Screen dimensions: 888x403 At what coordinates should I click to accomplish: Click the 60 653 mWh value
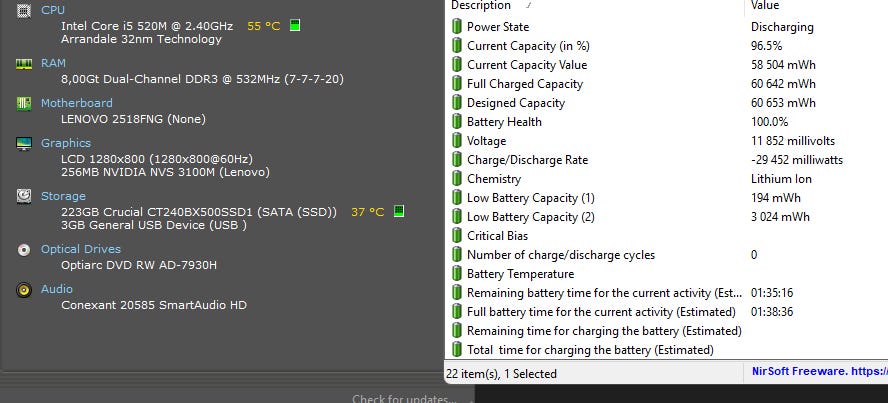click(x=783, y=102)
